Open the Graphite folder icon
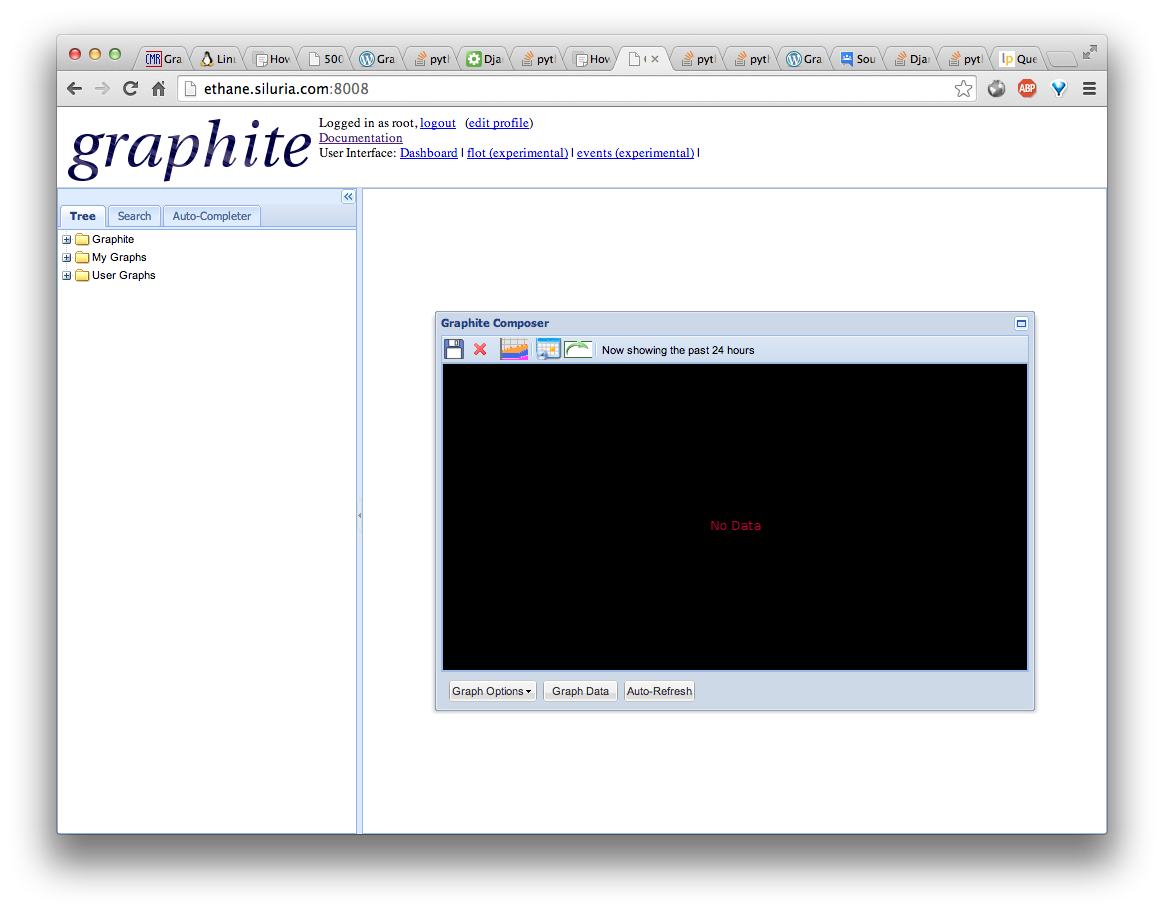This screenshot has height=913, width=1164. [x=82, y=239]
